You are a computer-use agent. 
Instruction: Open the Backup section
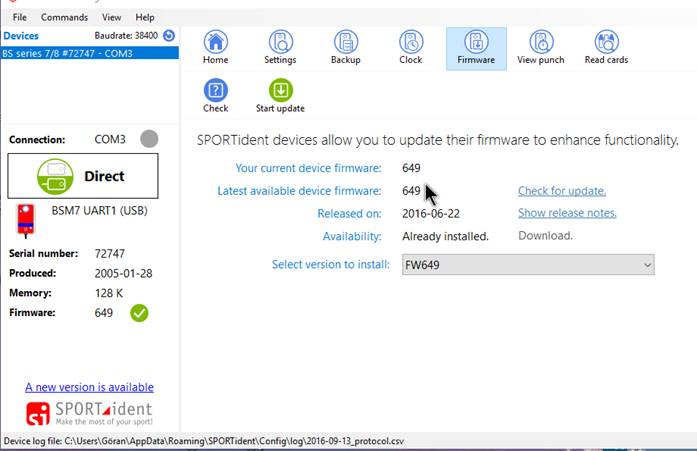(x=346, y=48)
